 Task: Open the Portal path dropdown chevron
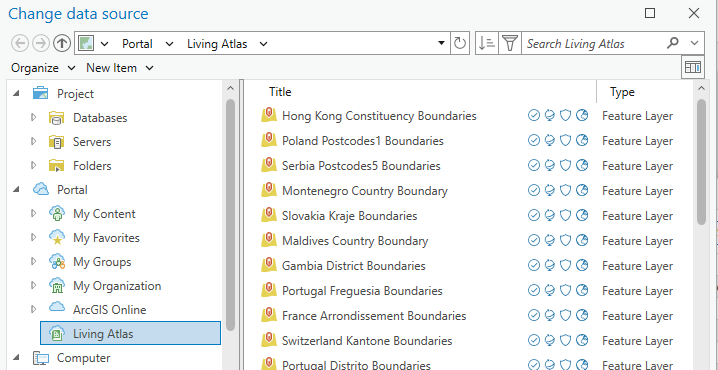tap(169, 44)
